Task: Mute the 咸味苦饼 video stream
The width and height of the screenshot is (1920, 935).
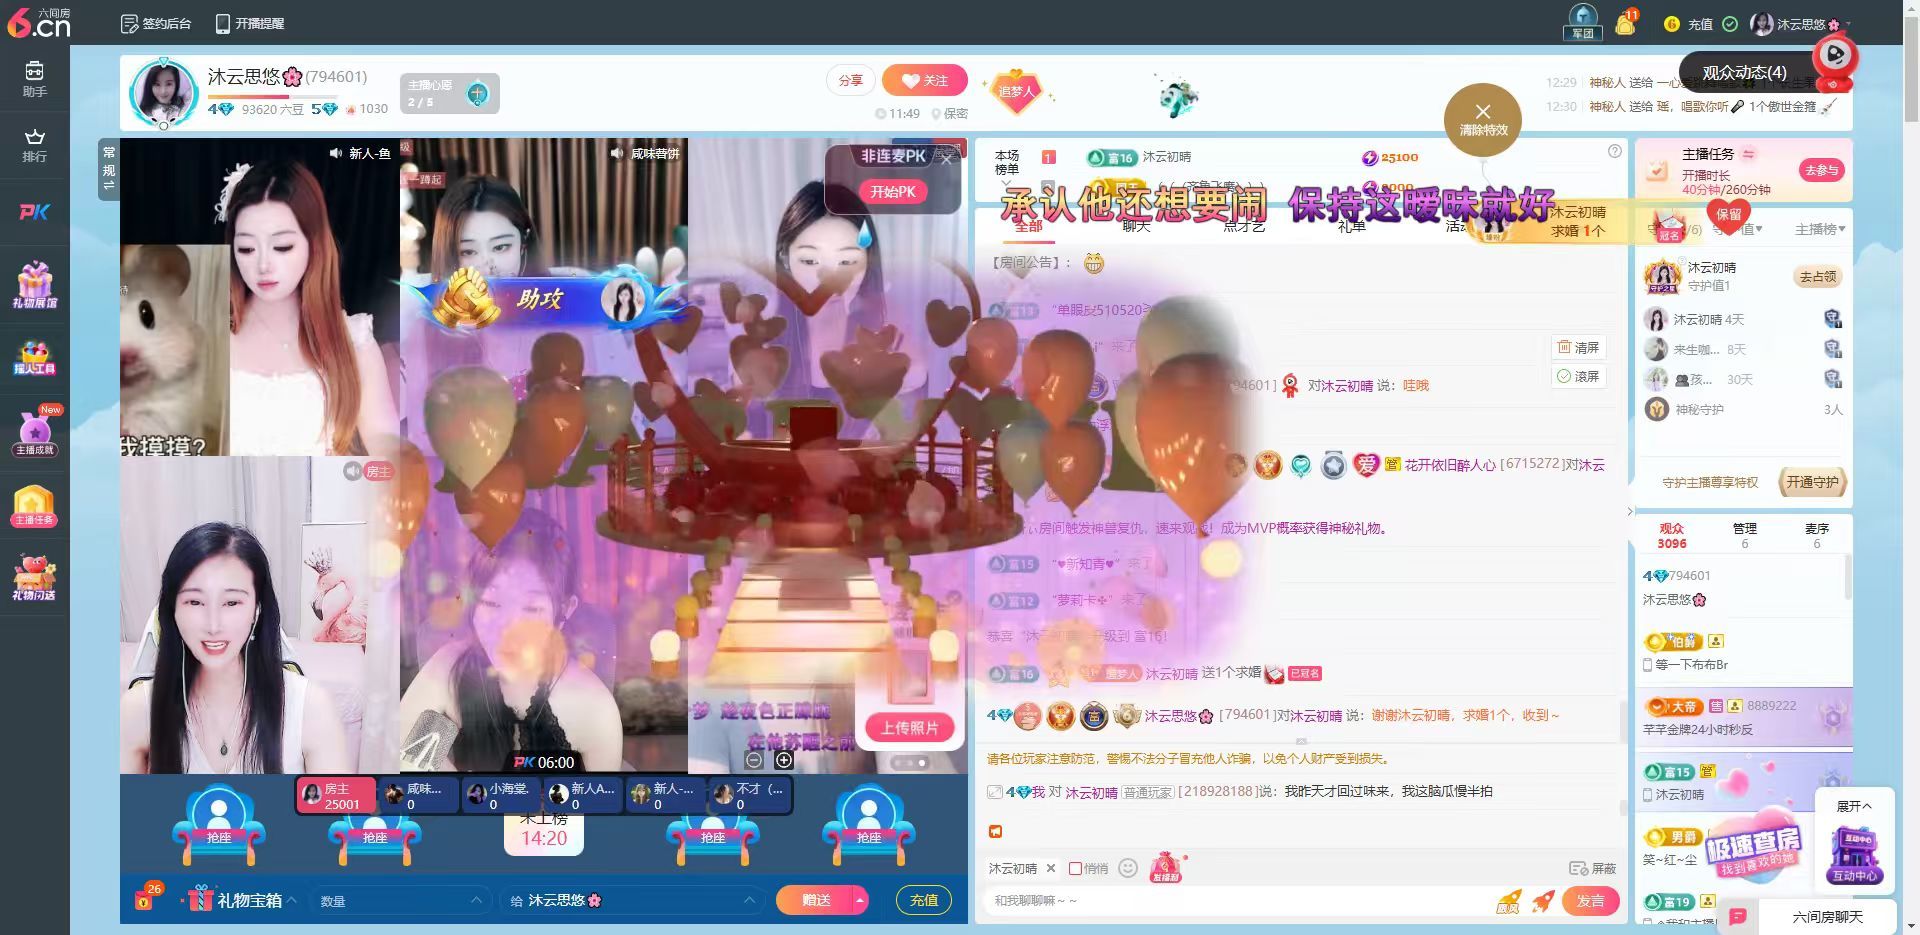Action: tap(617, 153)
